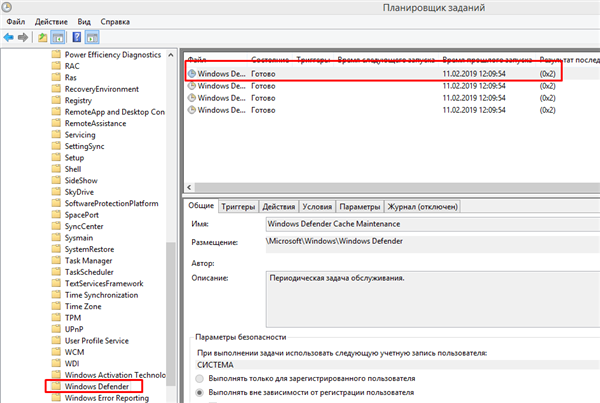Click folder icon next to Shell

point(56,169)
